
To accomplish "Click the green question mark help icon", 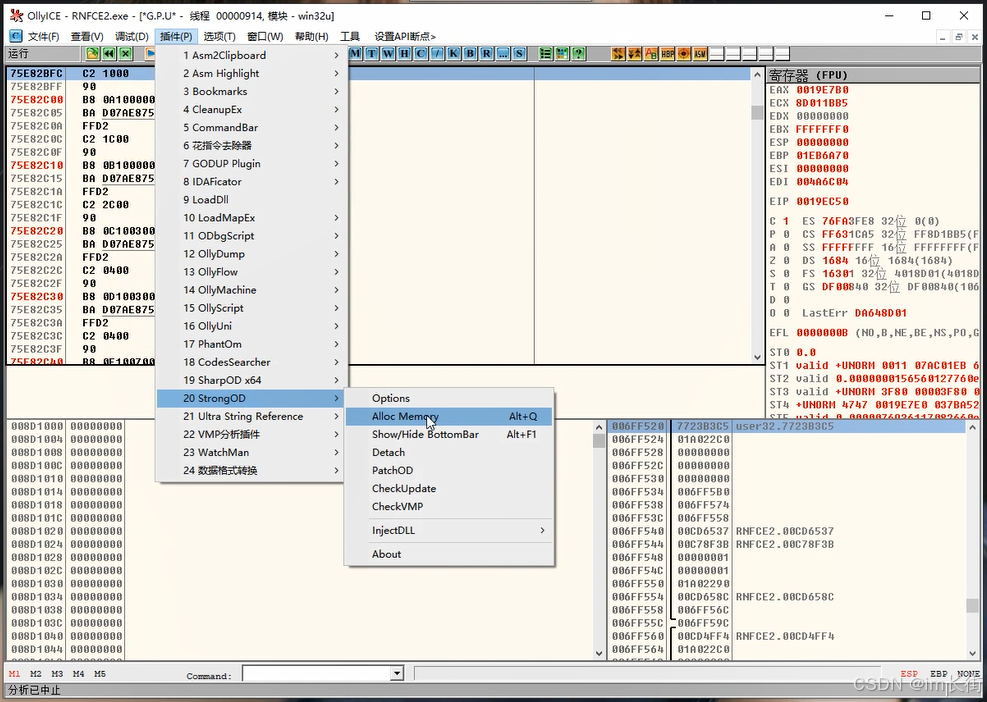I will pyautogui.click(x=579, y=54).
